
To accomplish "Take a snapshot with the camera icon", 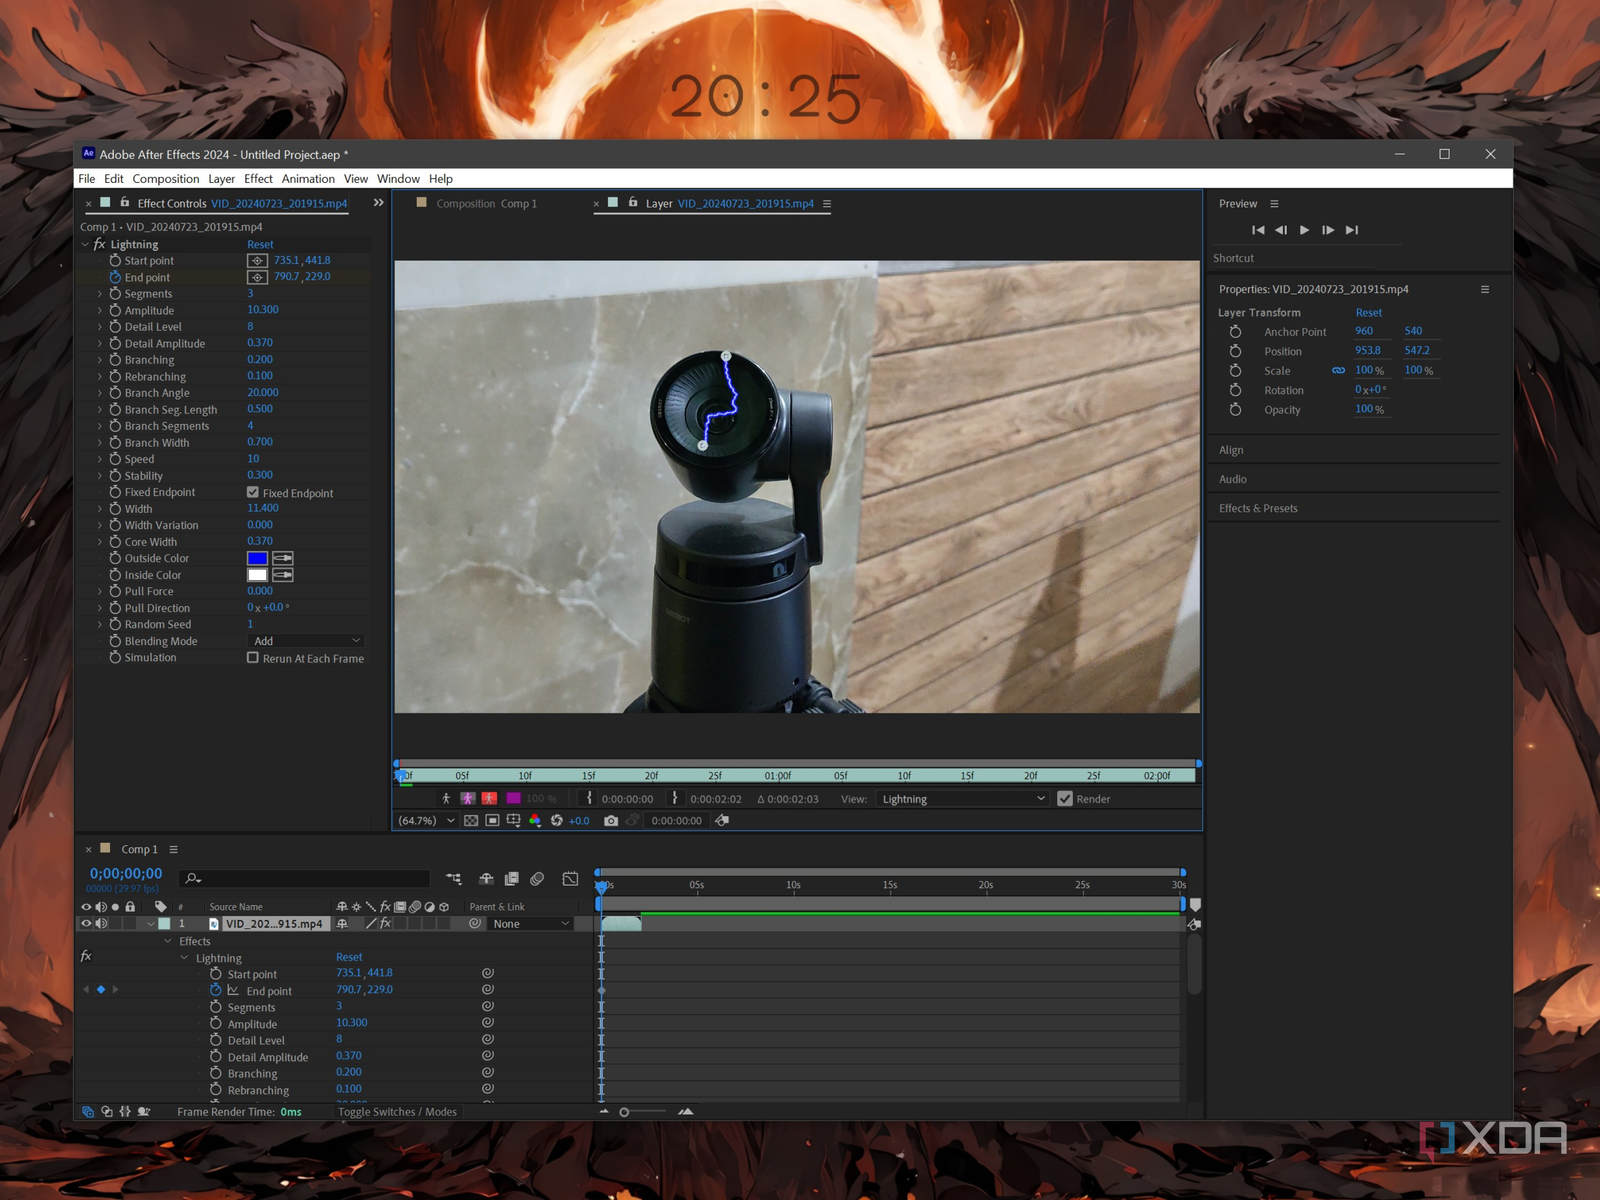I will pos(611,820).
